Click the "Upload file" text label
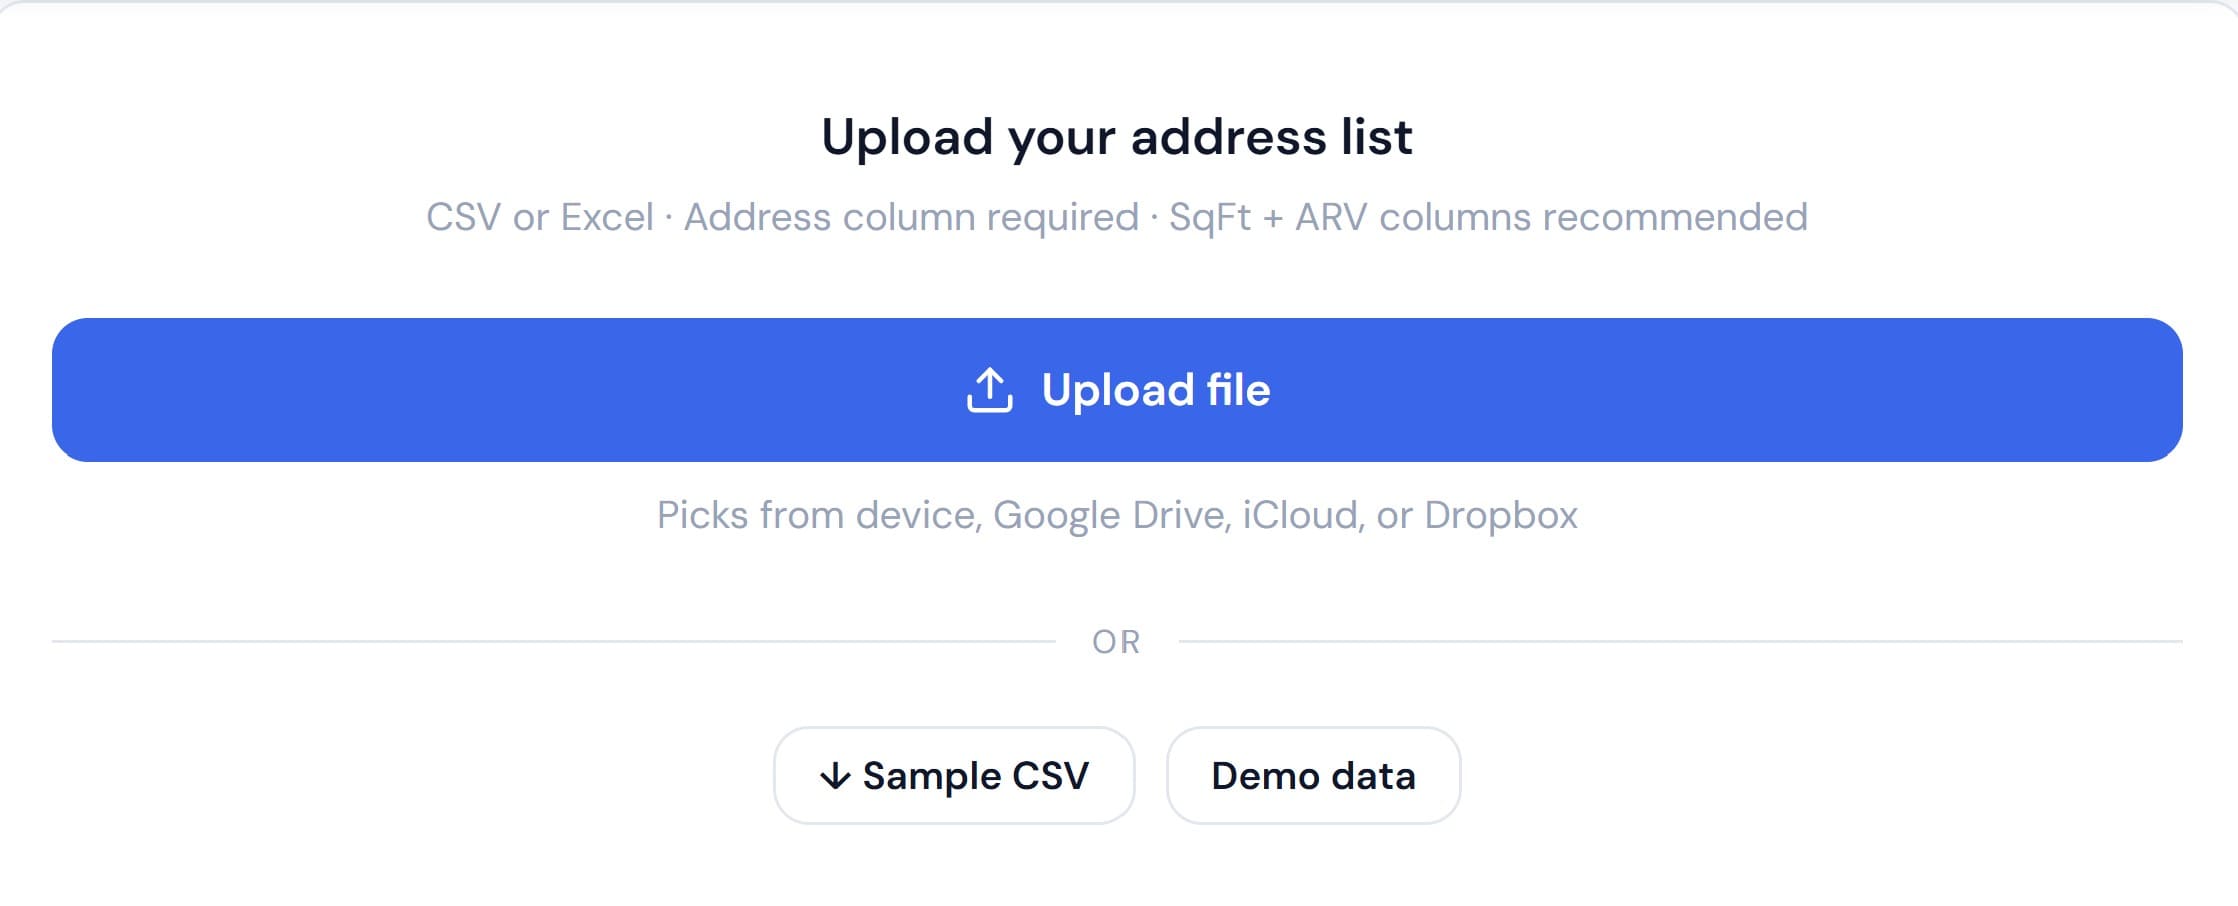The height and width of the screenshot is (906, 2238). coord(1155,390)
